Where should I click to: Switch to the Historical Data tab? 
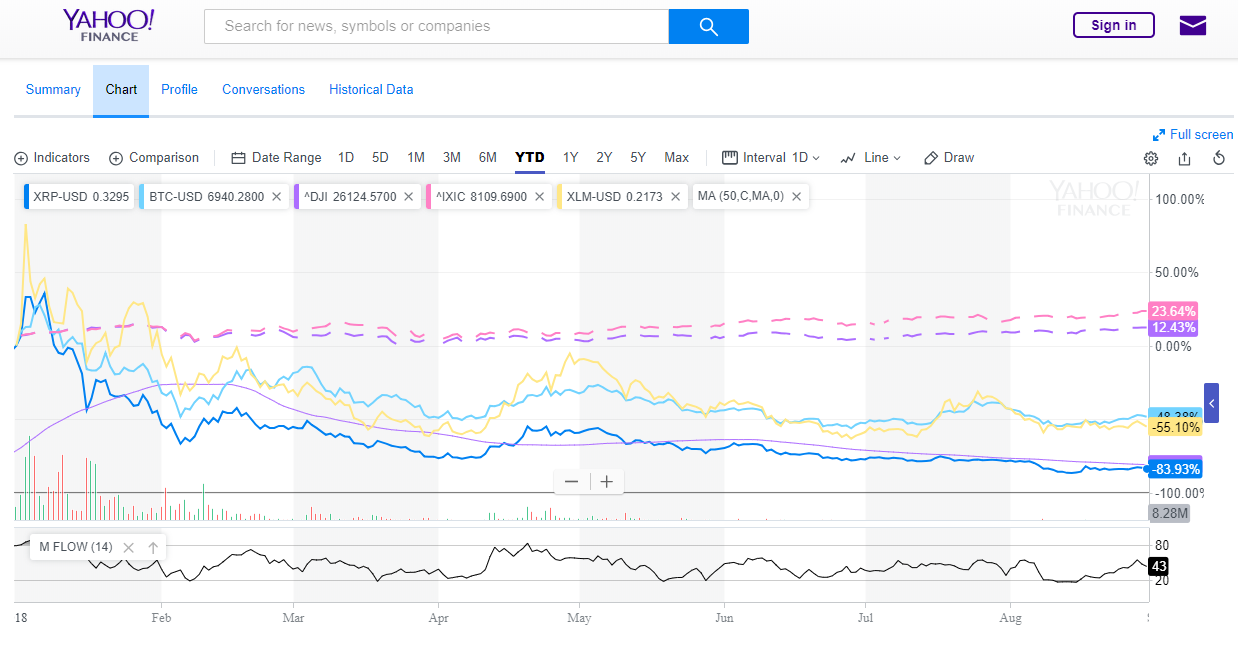[371, 90]
